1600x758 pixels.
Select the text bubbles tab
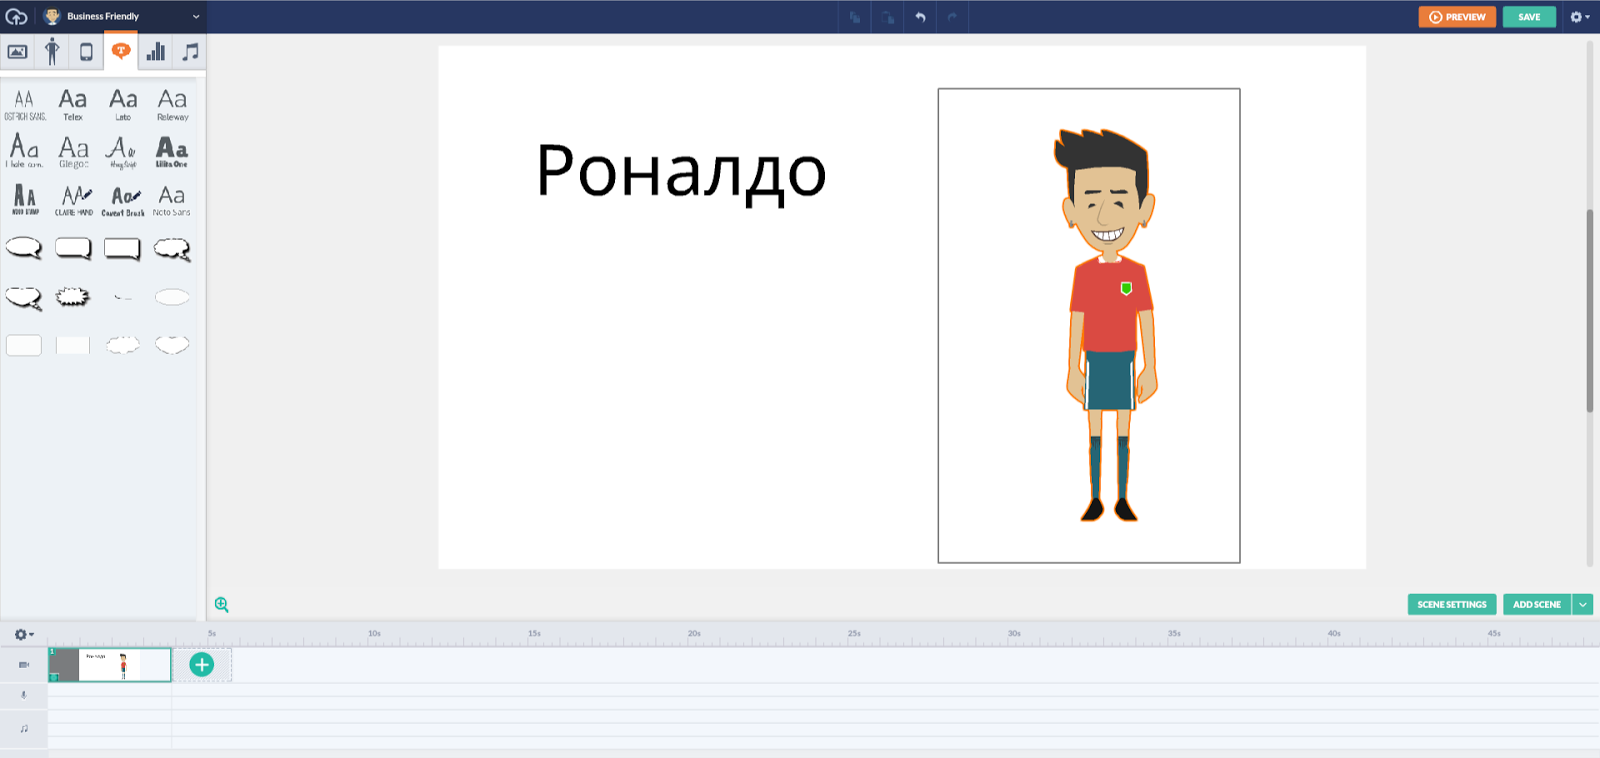click(121, 51)
